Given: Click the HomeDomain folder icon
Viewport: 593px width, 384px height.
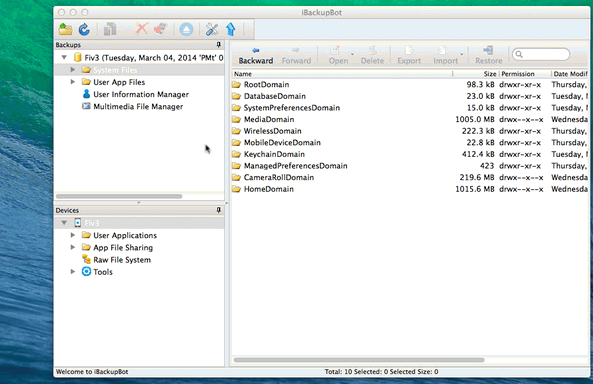Looking at the screenshot, I should [x=236, y=189].
